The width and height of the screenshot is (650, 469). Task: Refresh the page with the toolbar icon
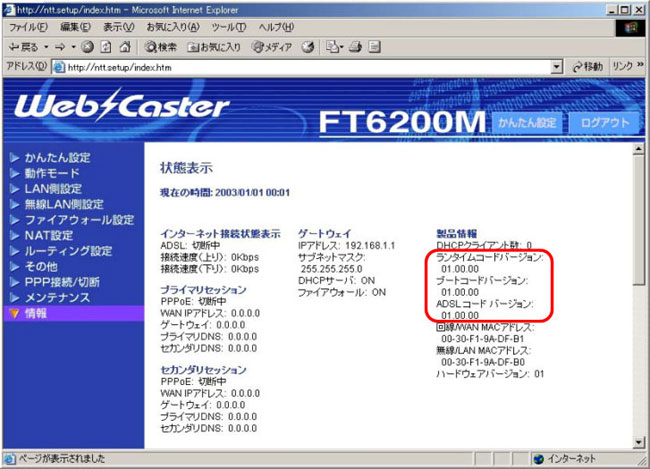tap(105, 46)
